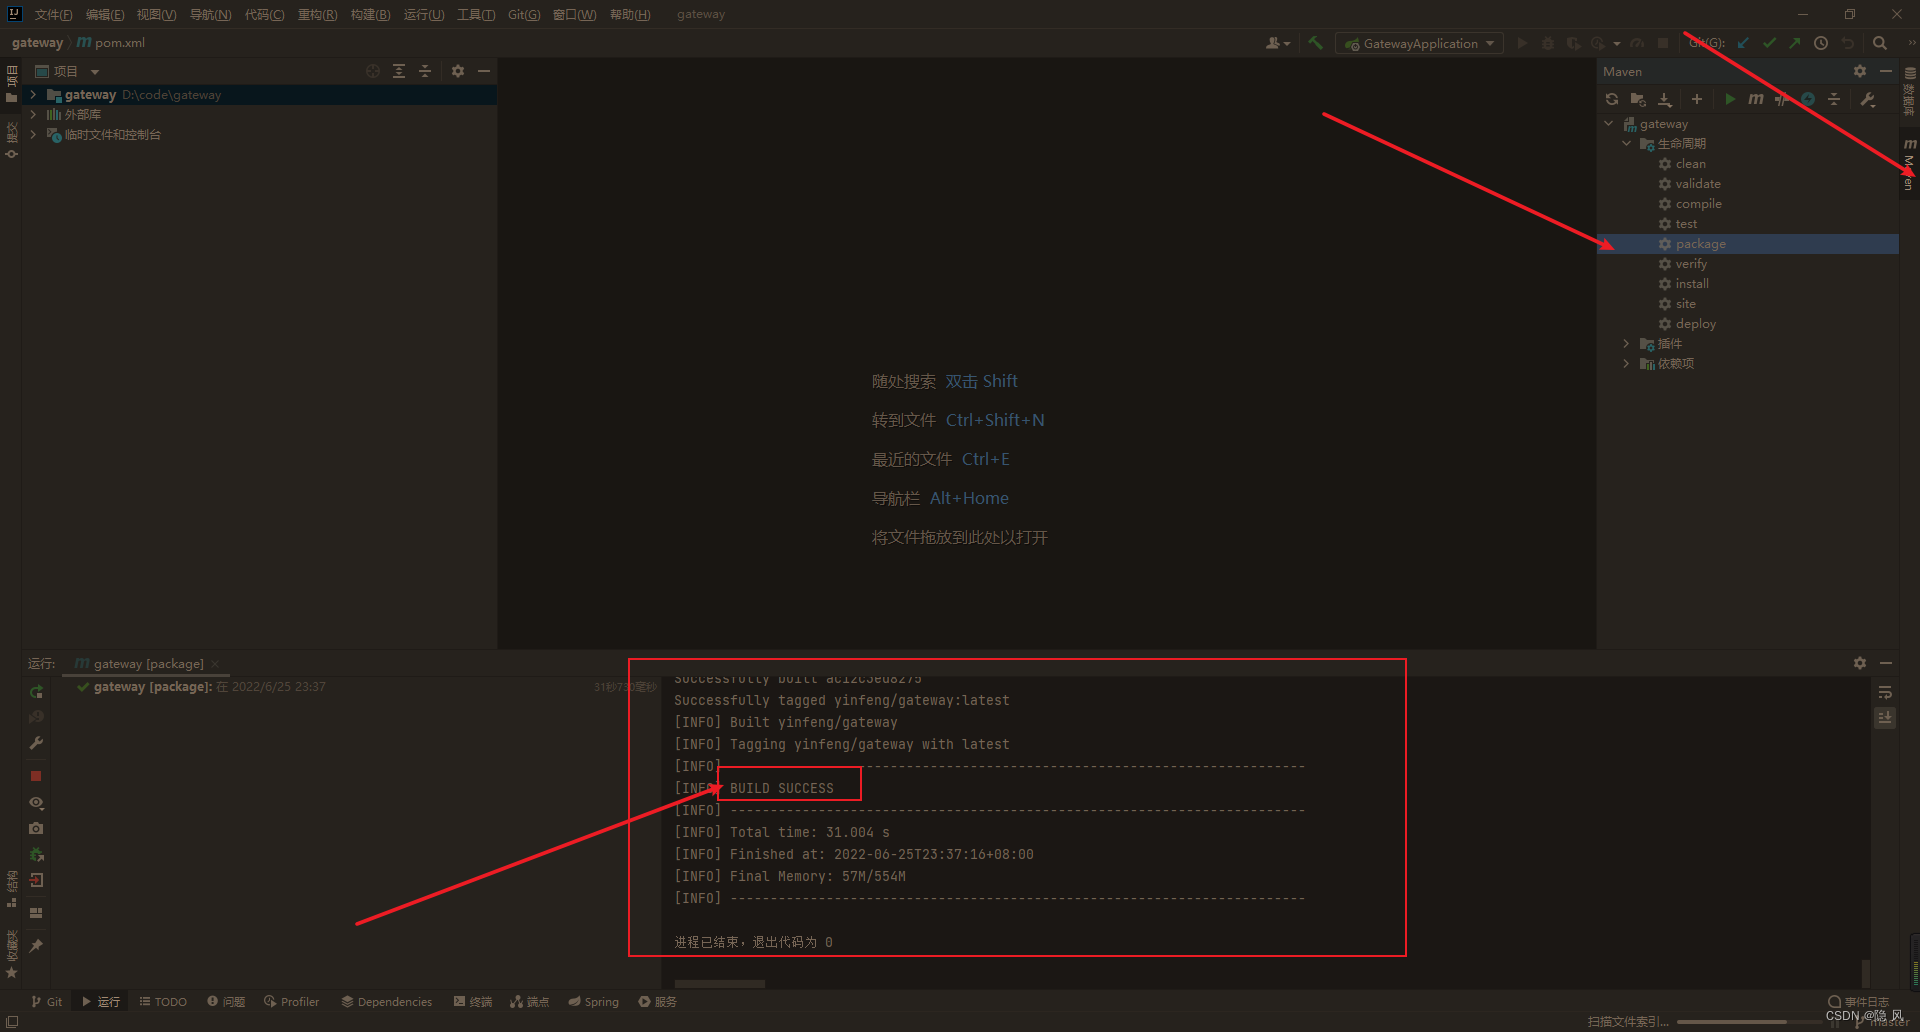Viewport: 1920px width, 1032px height.
Task: Click the execute Maven goal 'm' icon
Action: point(1756,99)
